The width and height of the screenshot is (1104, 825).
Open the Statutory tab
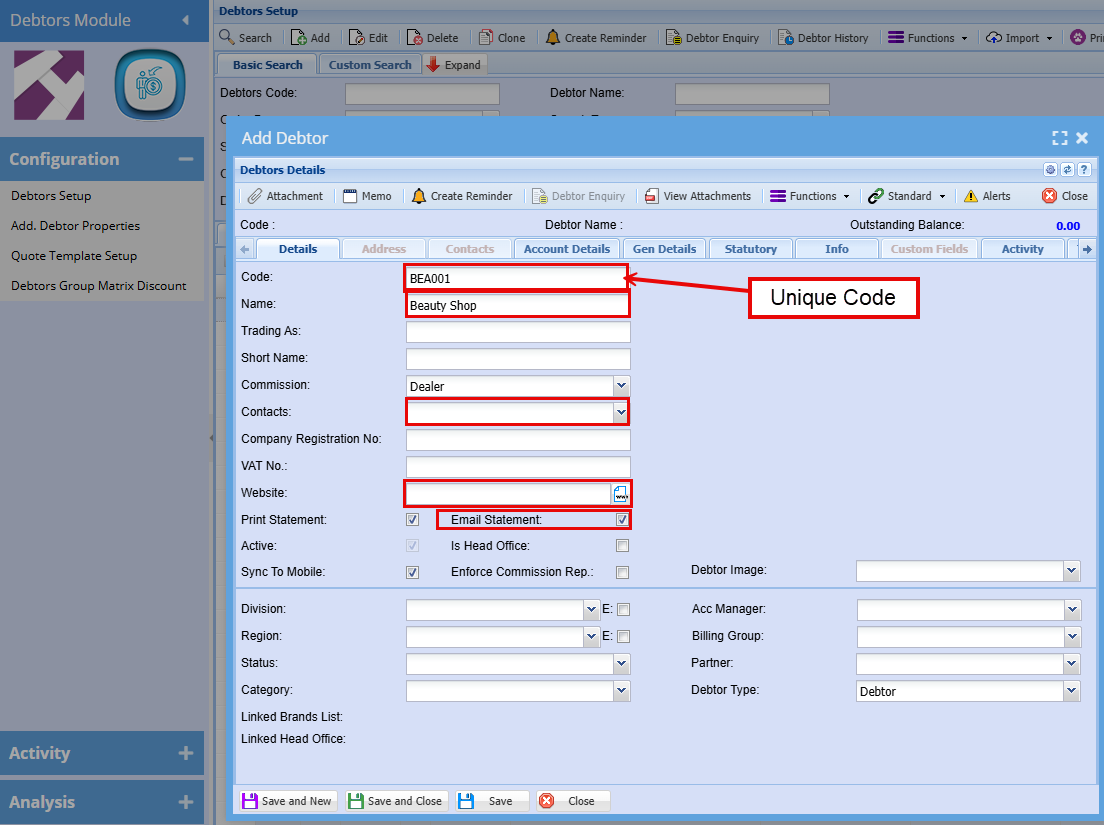click(750, 249)
